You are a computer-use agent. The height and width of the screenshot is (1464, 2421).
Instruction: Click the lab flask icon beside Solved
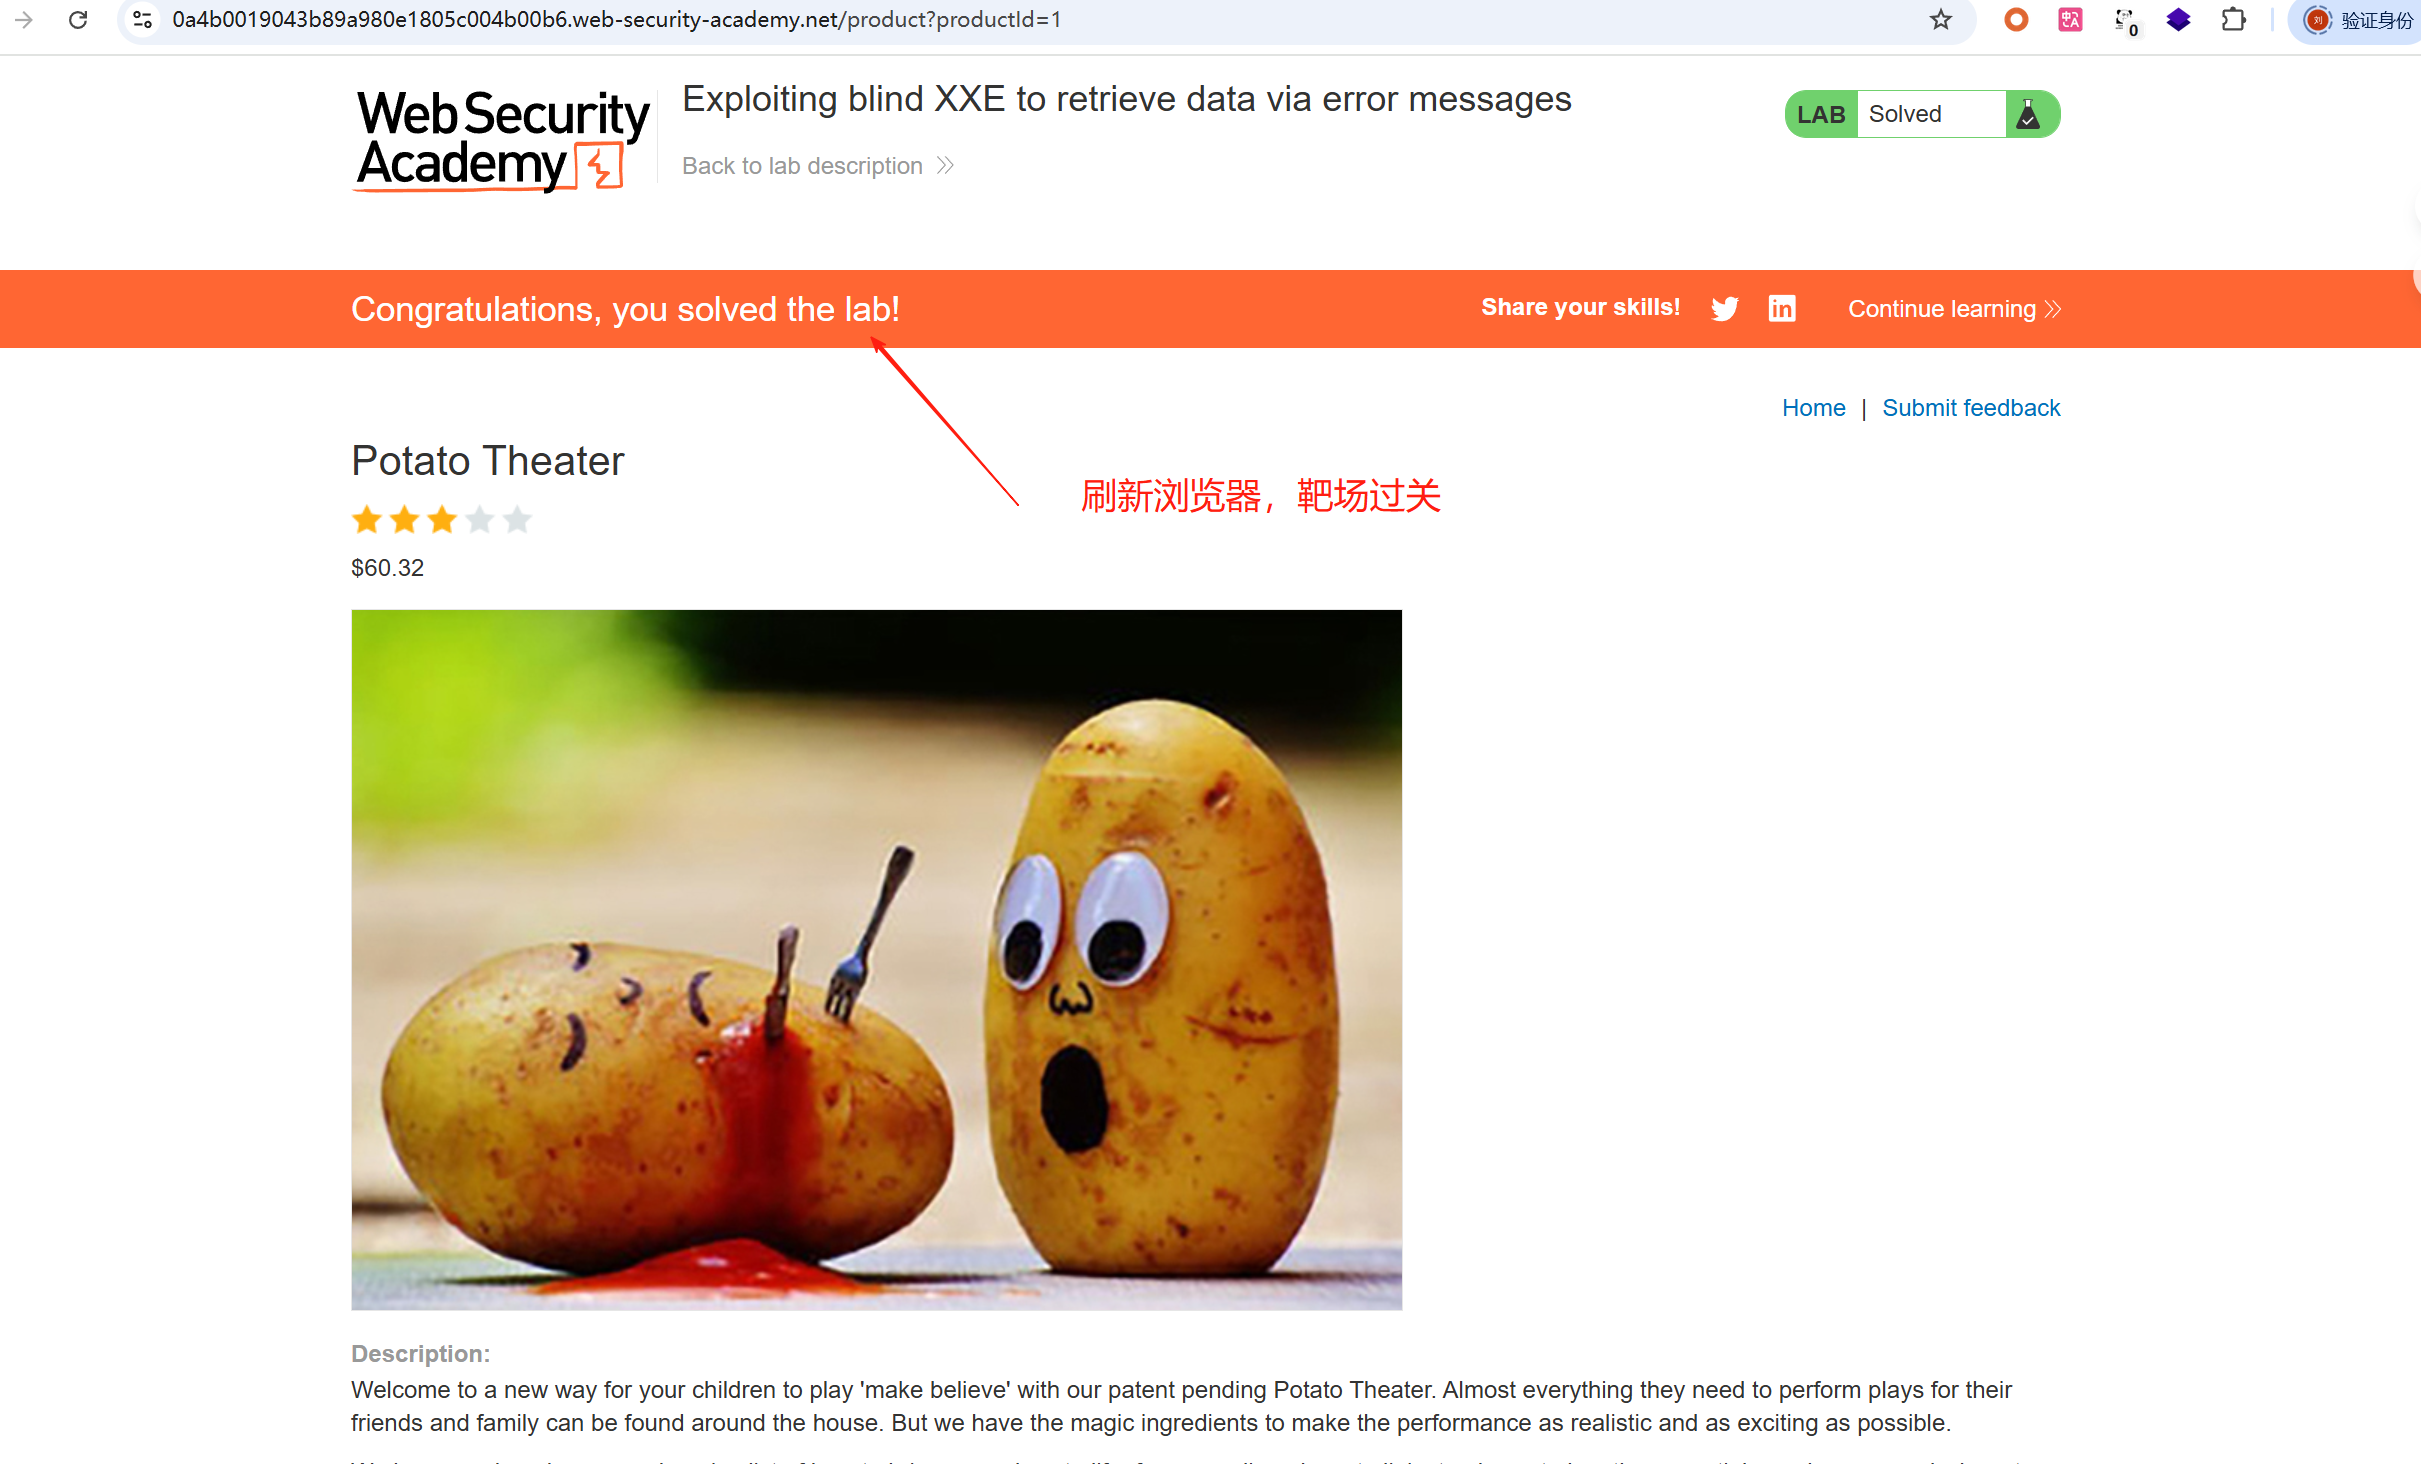[x=2028, y=114]
